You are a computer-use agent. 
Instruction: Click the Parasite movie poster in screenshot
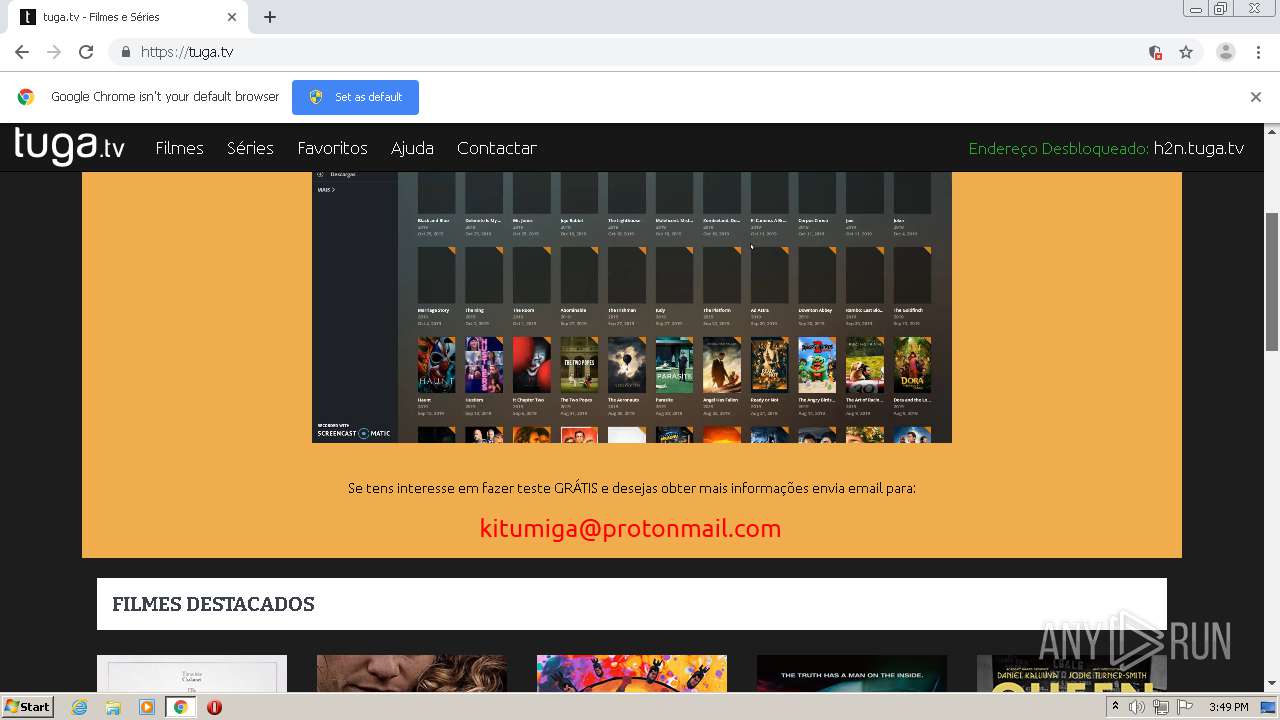click(x=674, y=365)
